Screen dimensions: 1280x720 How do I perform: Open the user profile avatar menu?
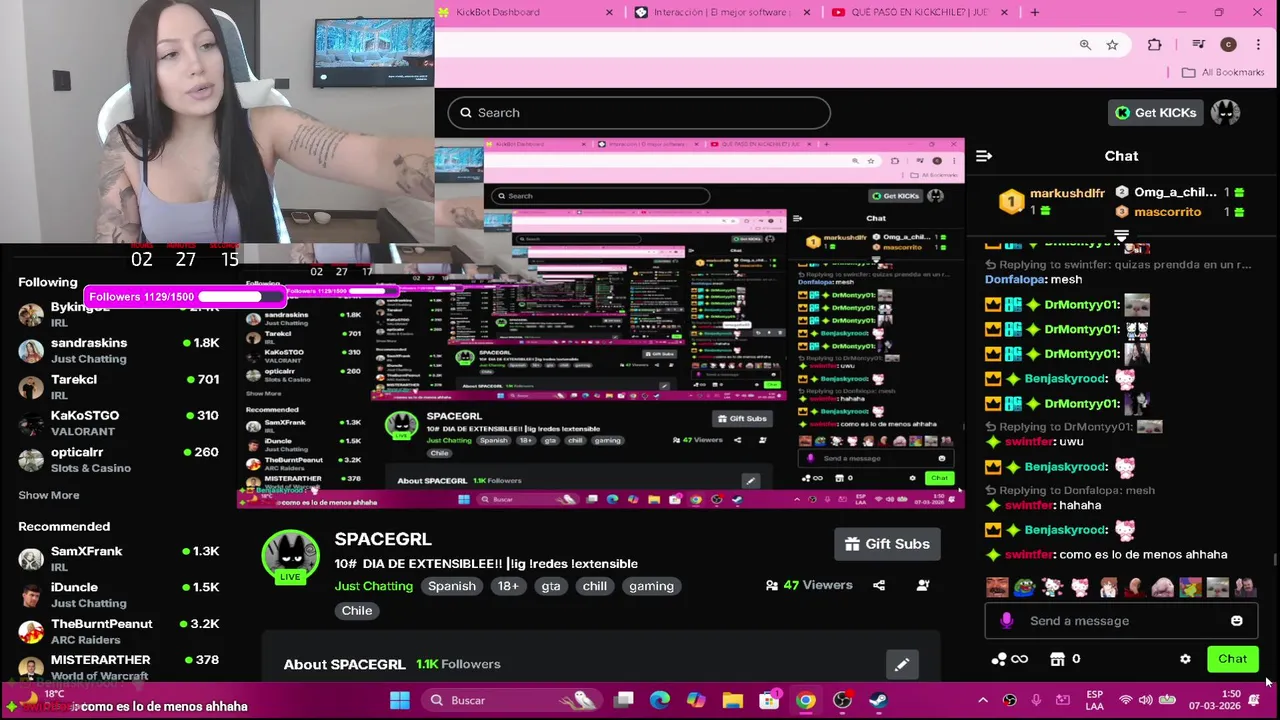tap(1225, 113)
